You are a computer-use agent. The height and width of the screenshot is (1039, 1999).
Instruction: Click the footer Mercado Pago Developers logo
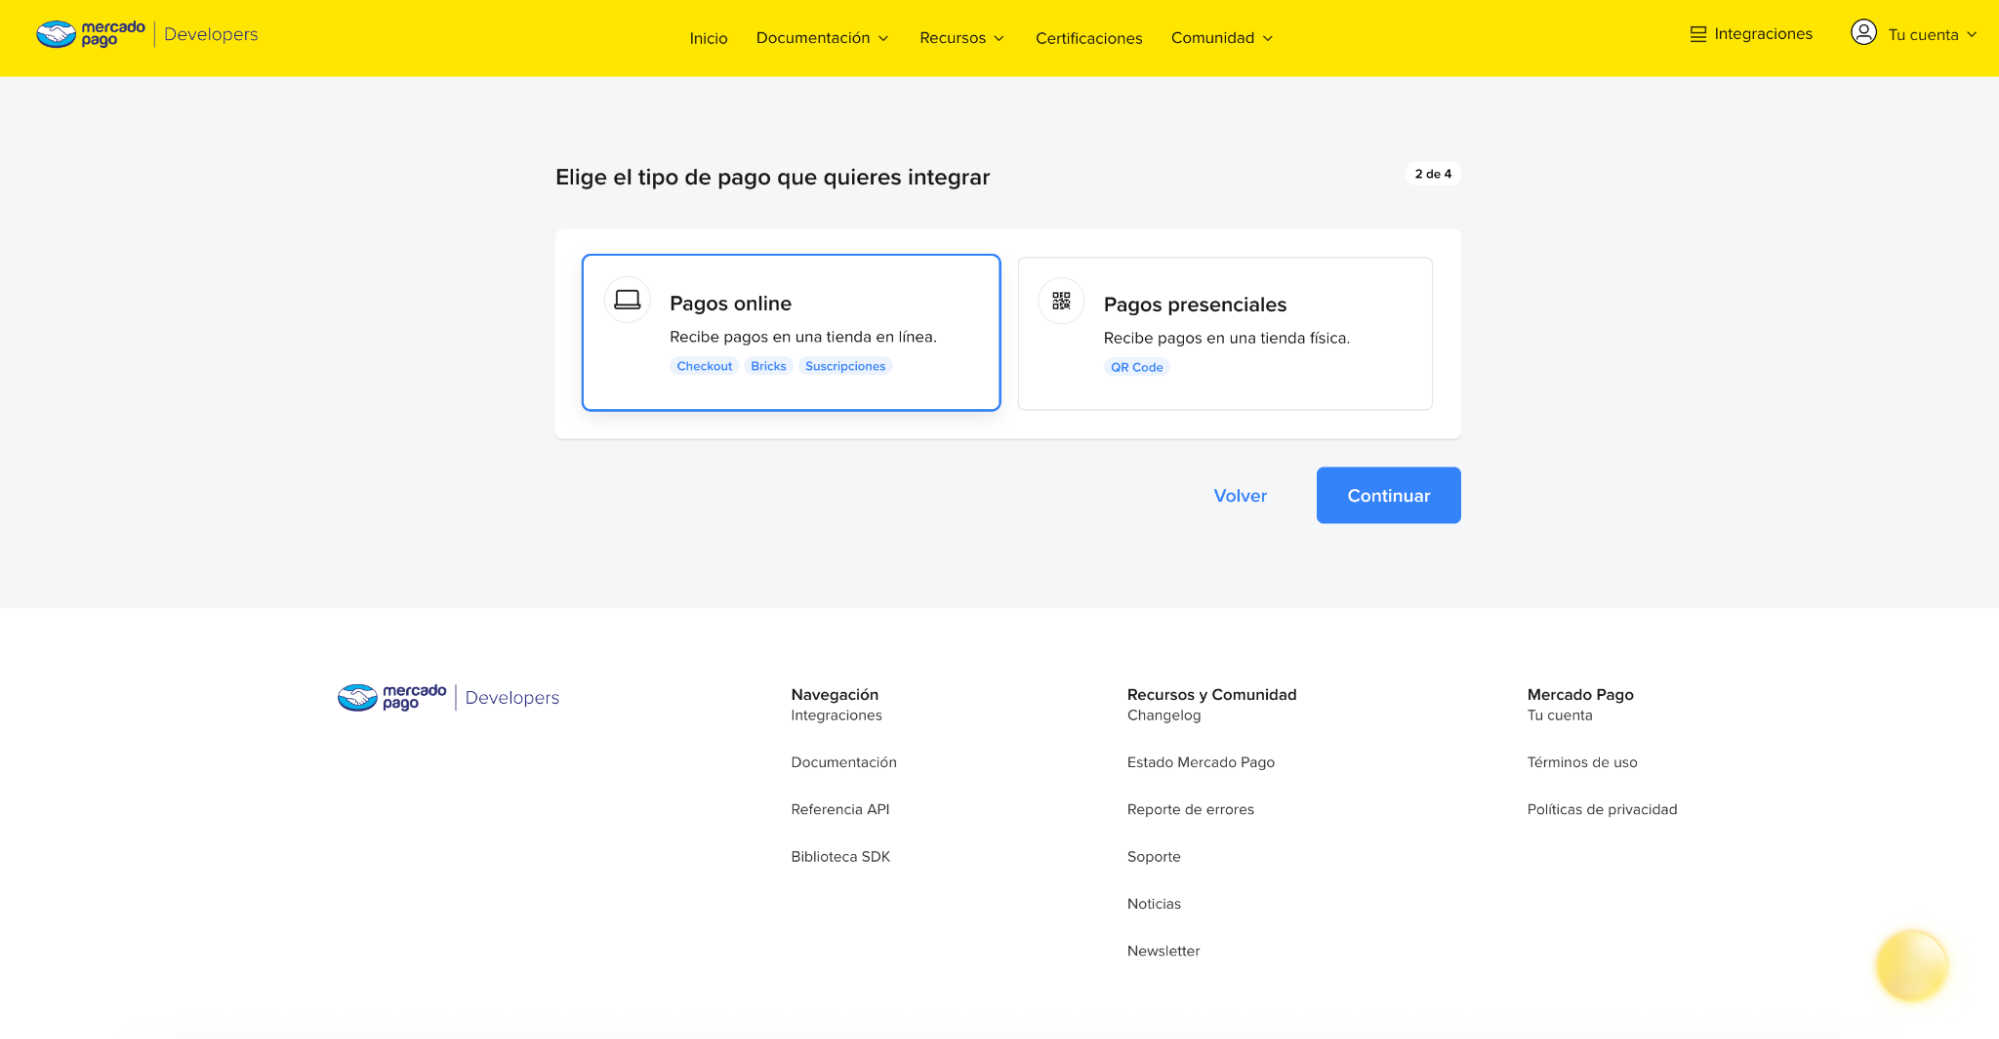(x=448, y=697)
